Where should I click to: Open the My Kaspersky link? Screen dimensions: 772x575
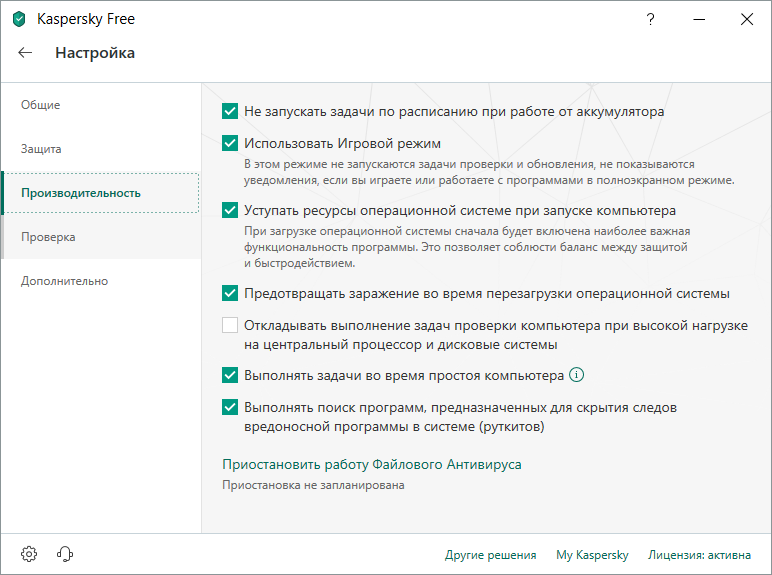tap(592, 555)
